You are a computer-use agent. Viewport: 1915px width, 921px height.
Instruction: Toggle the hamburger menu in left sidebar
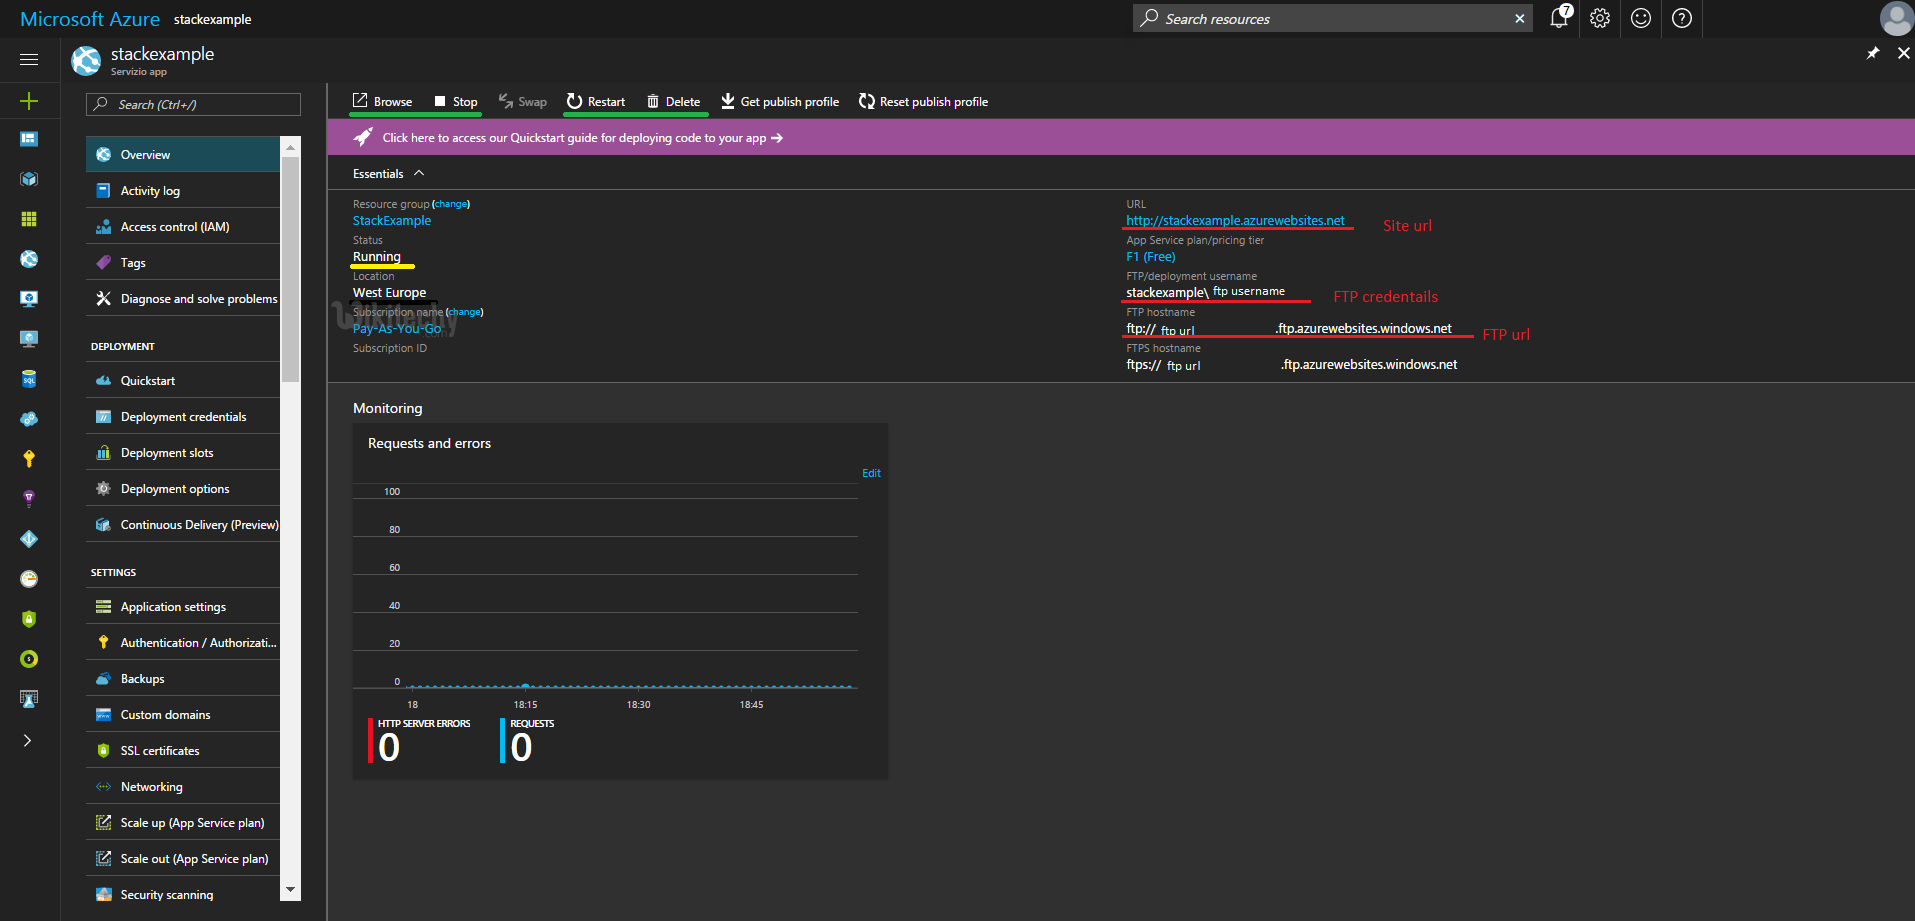tap(29, 60)
